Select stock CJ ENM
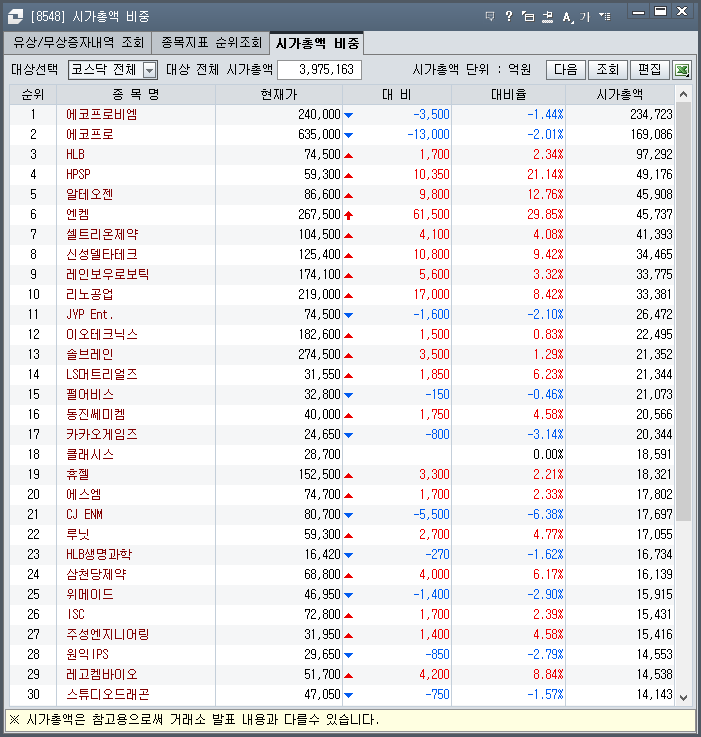701x737 pixels. click(84, 514)
